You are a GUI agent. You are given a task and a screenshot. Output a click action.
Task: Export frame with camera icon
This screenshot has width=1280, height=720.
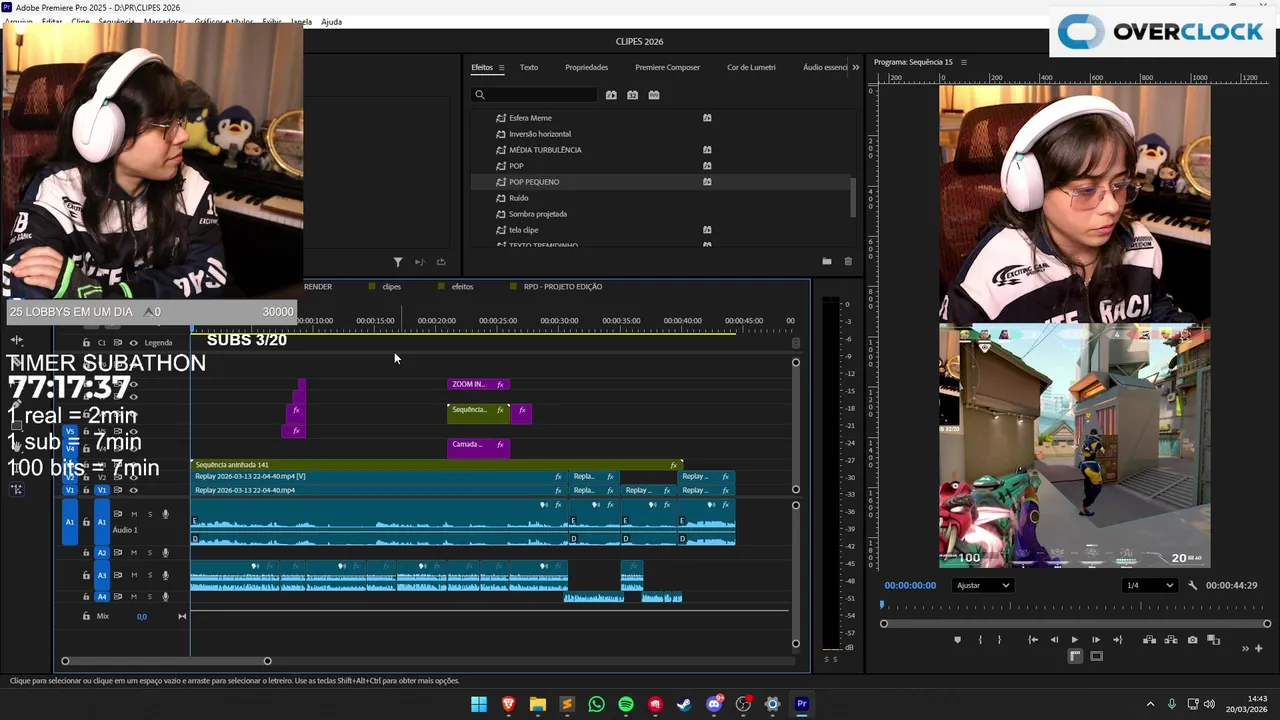pyautogui.click(x=1192, y=640)
